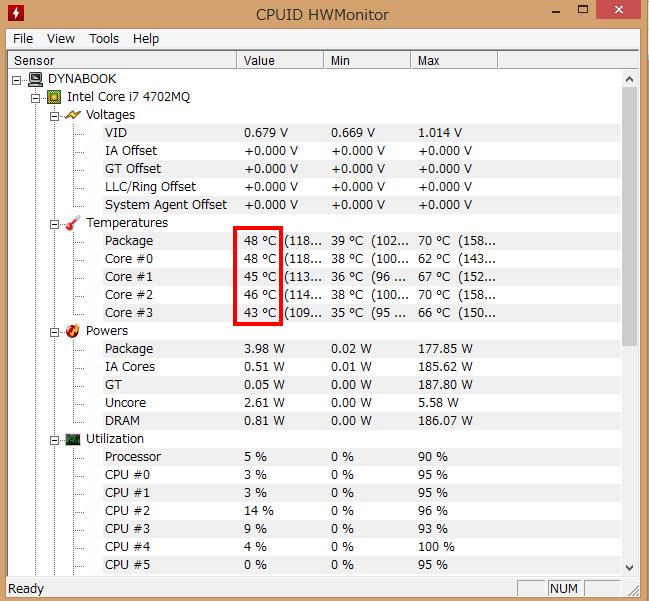Collapse the Intel Core i7 4702MQ node
The height and width of the screenshot is (601, 649).
pyautogui.click(x=36, y=98)
